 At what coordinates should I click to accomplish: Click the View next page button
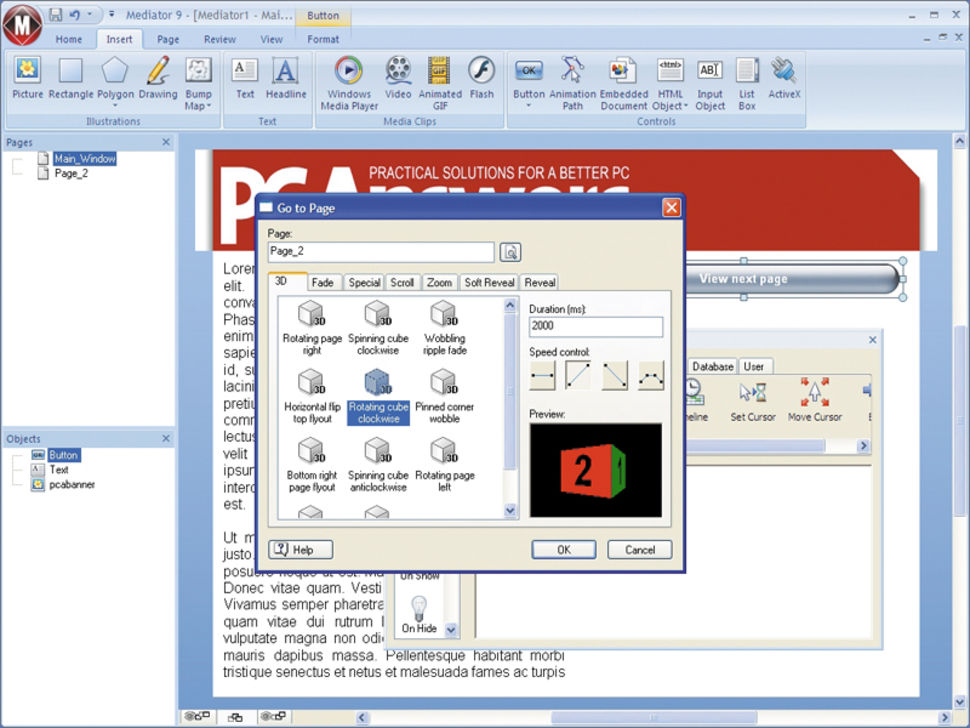pyautogui.click(x=792, y=279)
